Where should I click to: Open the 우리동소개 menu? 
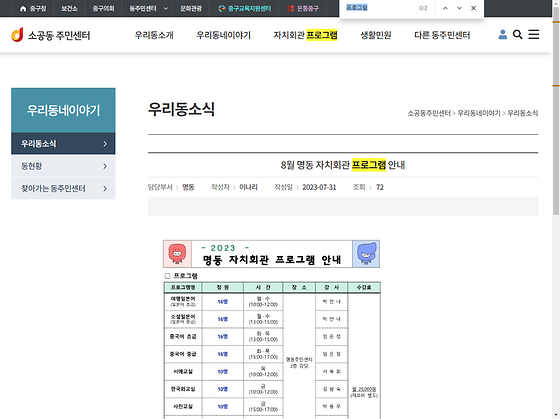[154, 35]
